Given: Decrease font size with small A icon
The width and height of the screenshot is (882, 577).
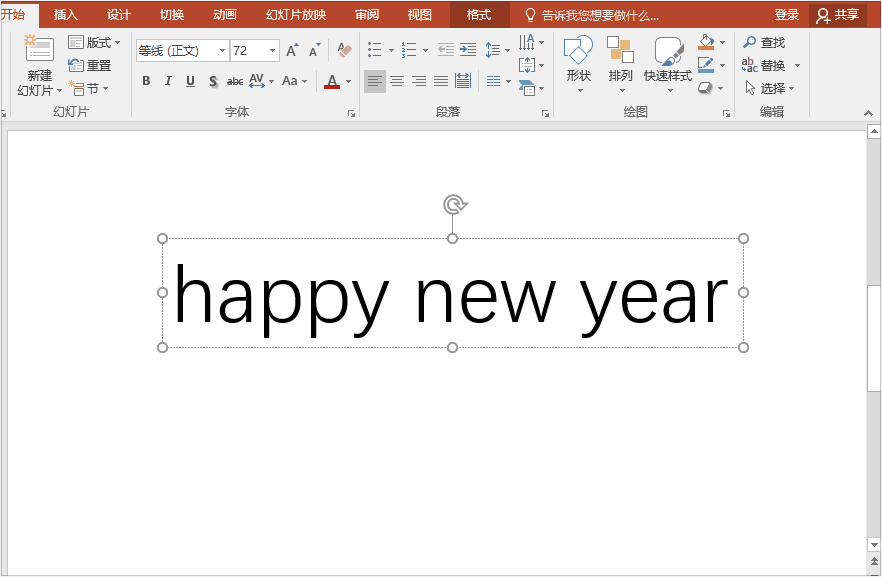Looking at the screenshot, I should [314, 50].
